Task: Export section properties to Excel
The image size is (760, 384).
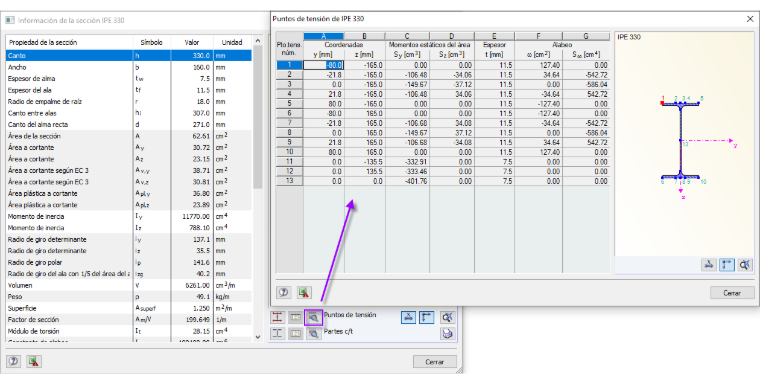Action: coord(34,361)
